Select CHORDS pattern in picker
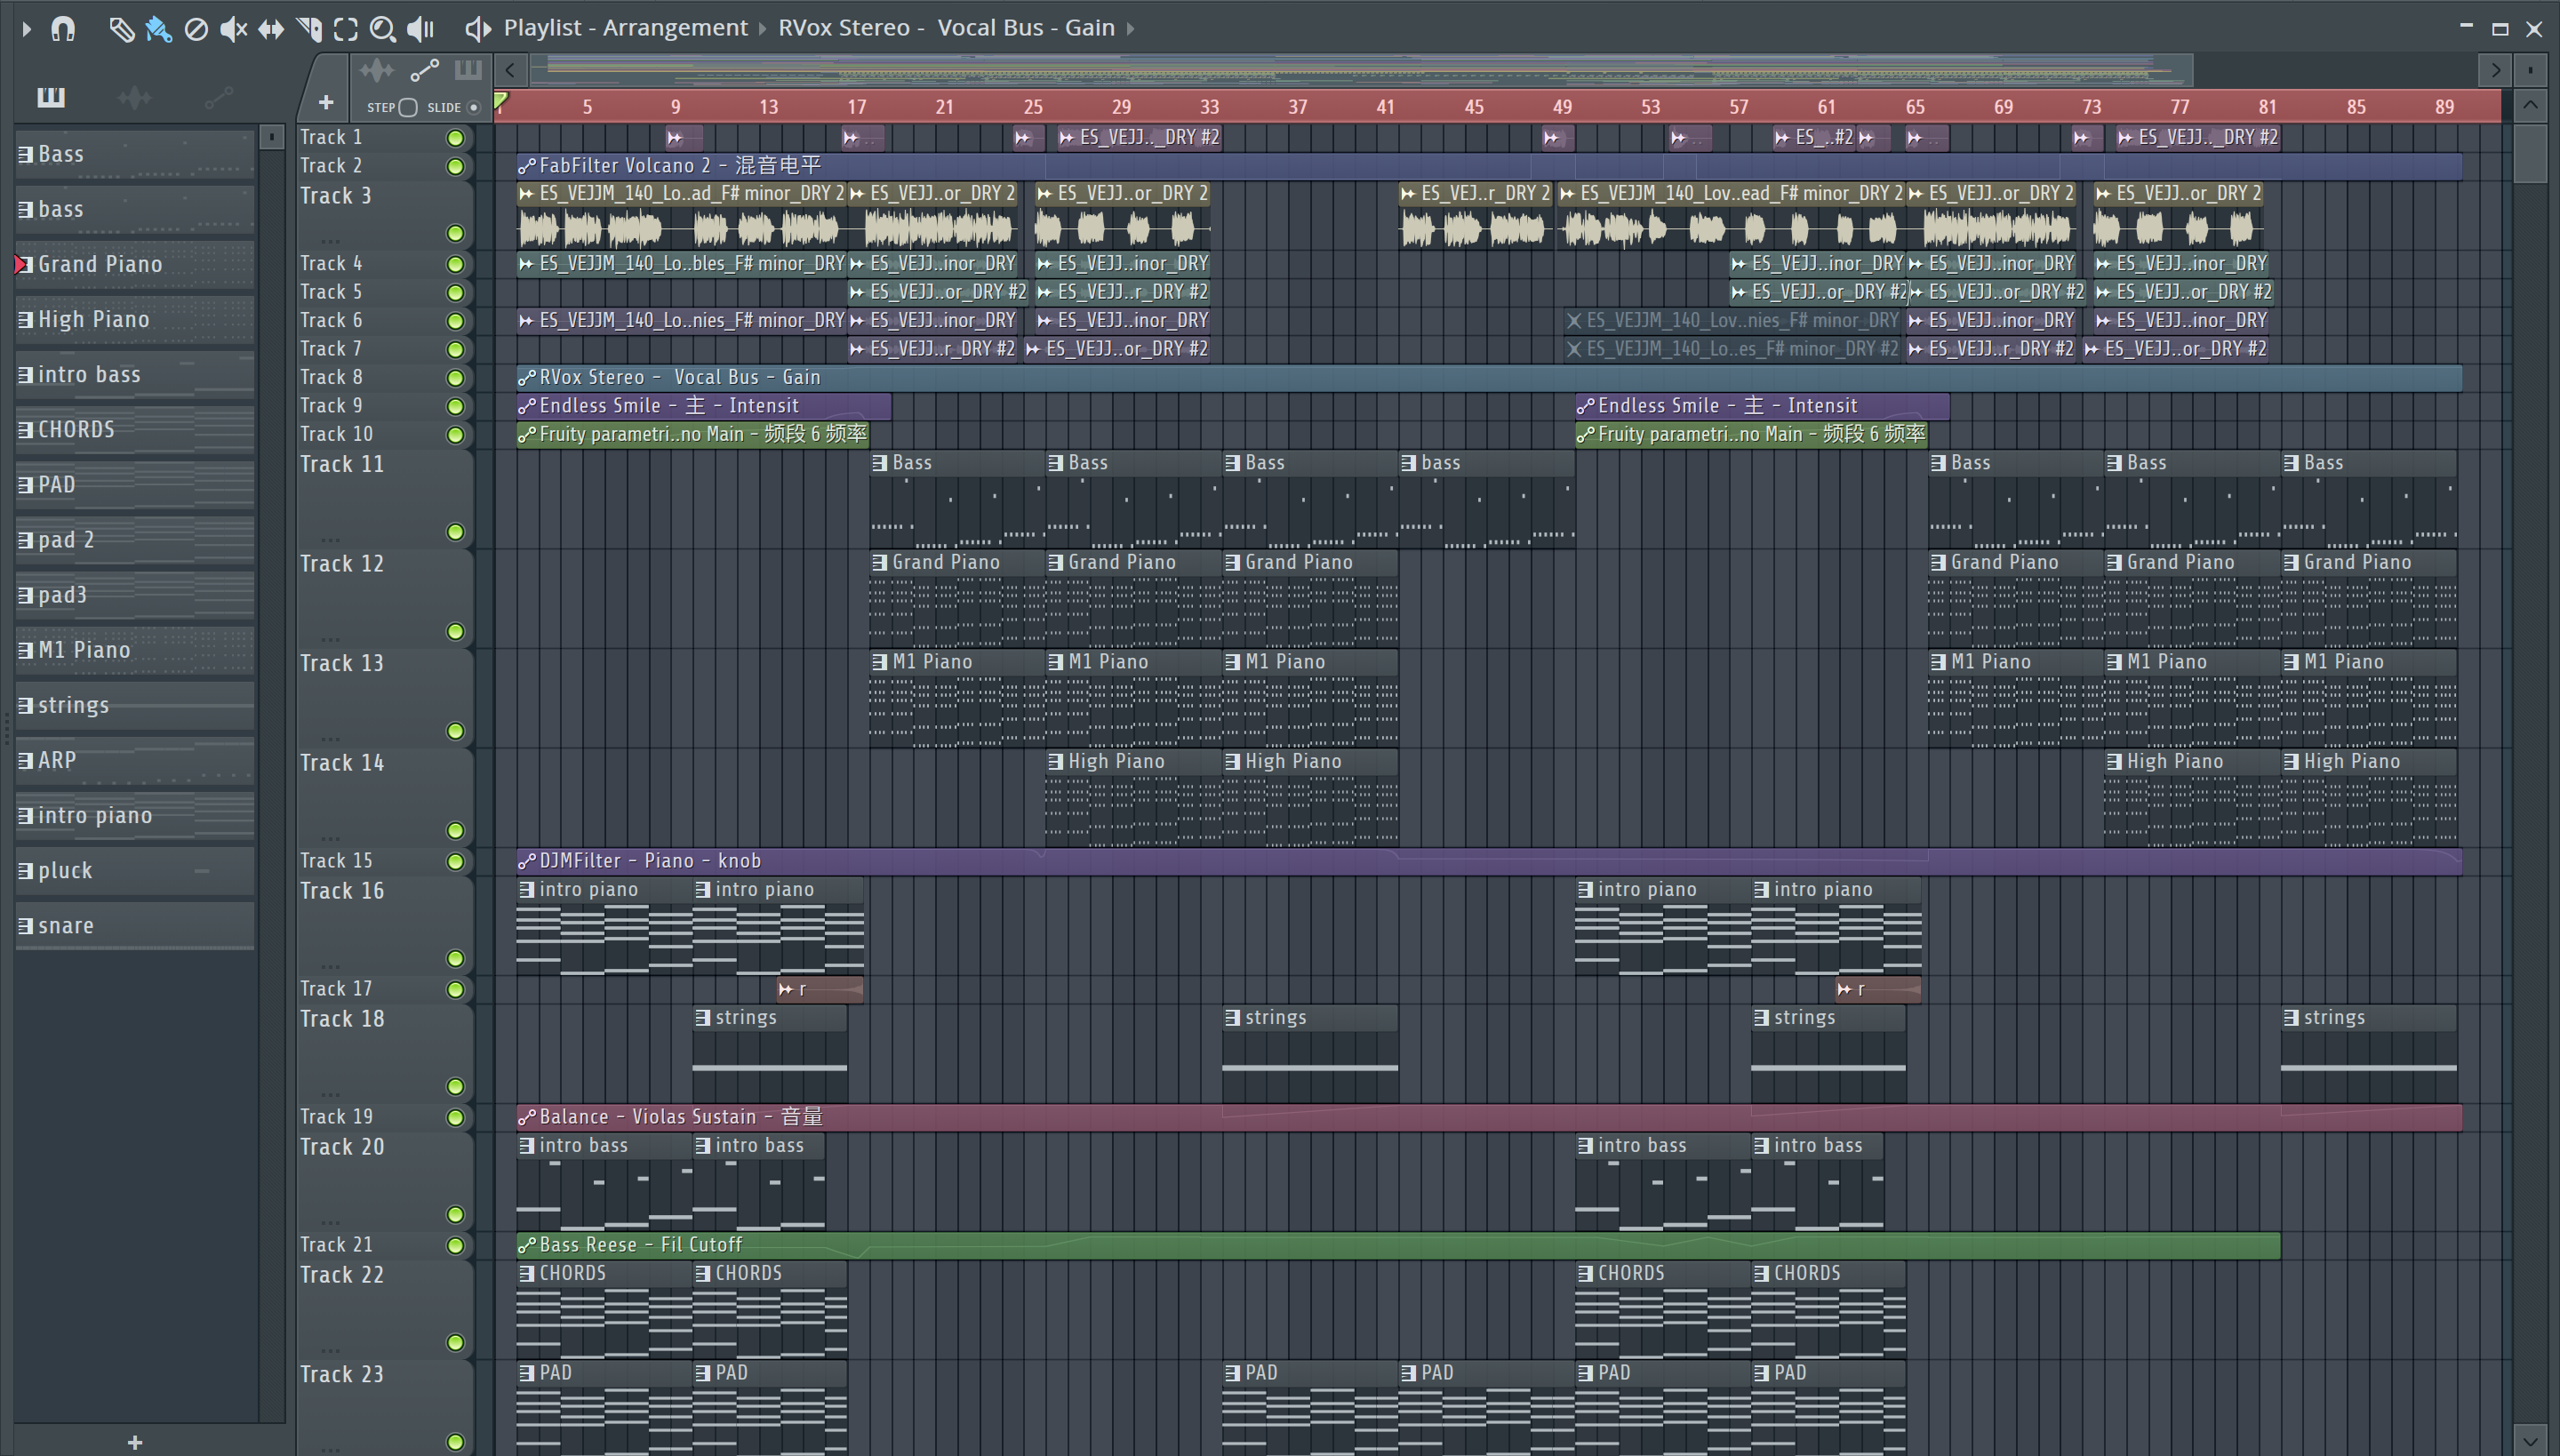 click(x=135, y=430)
